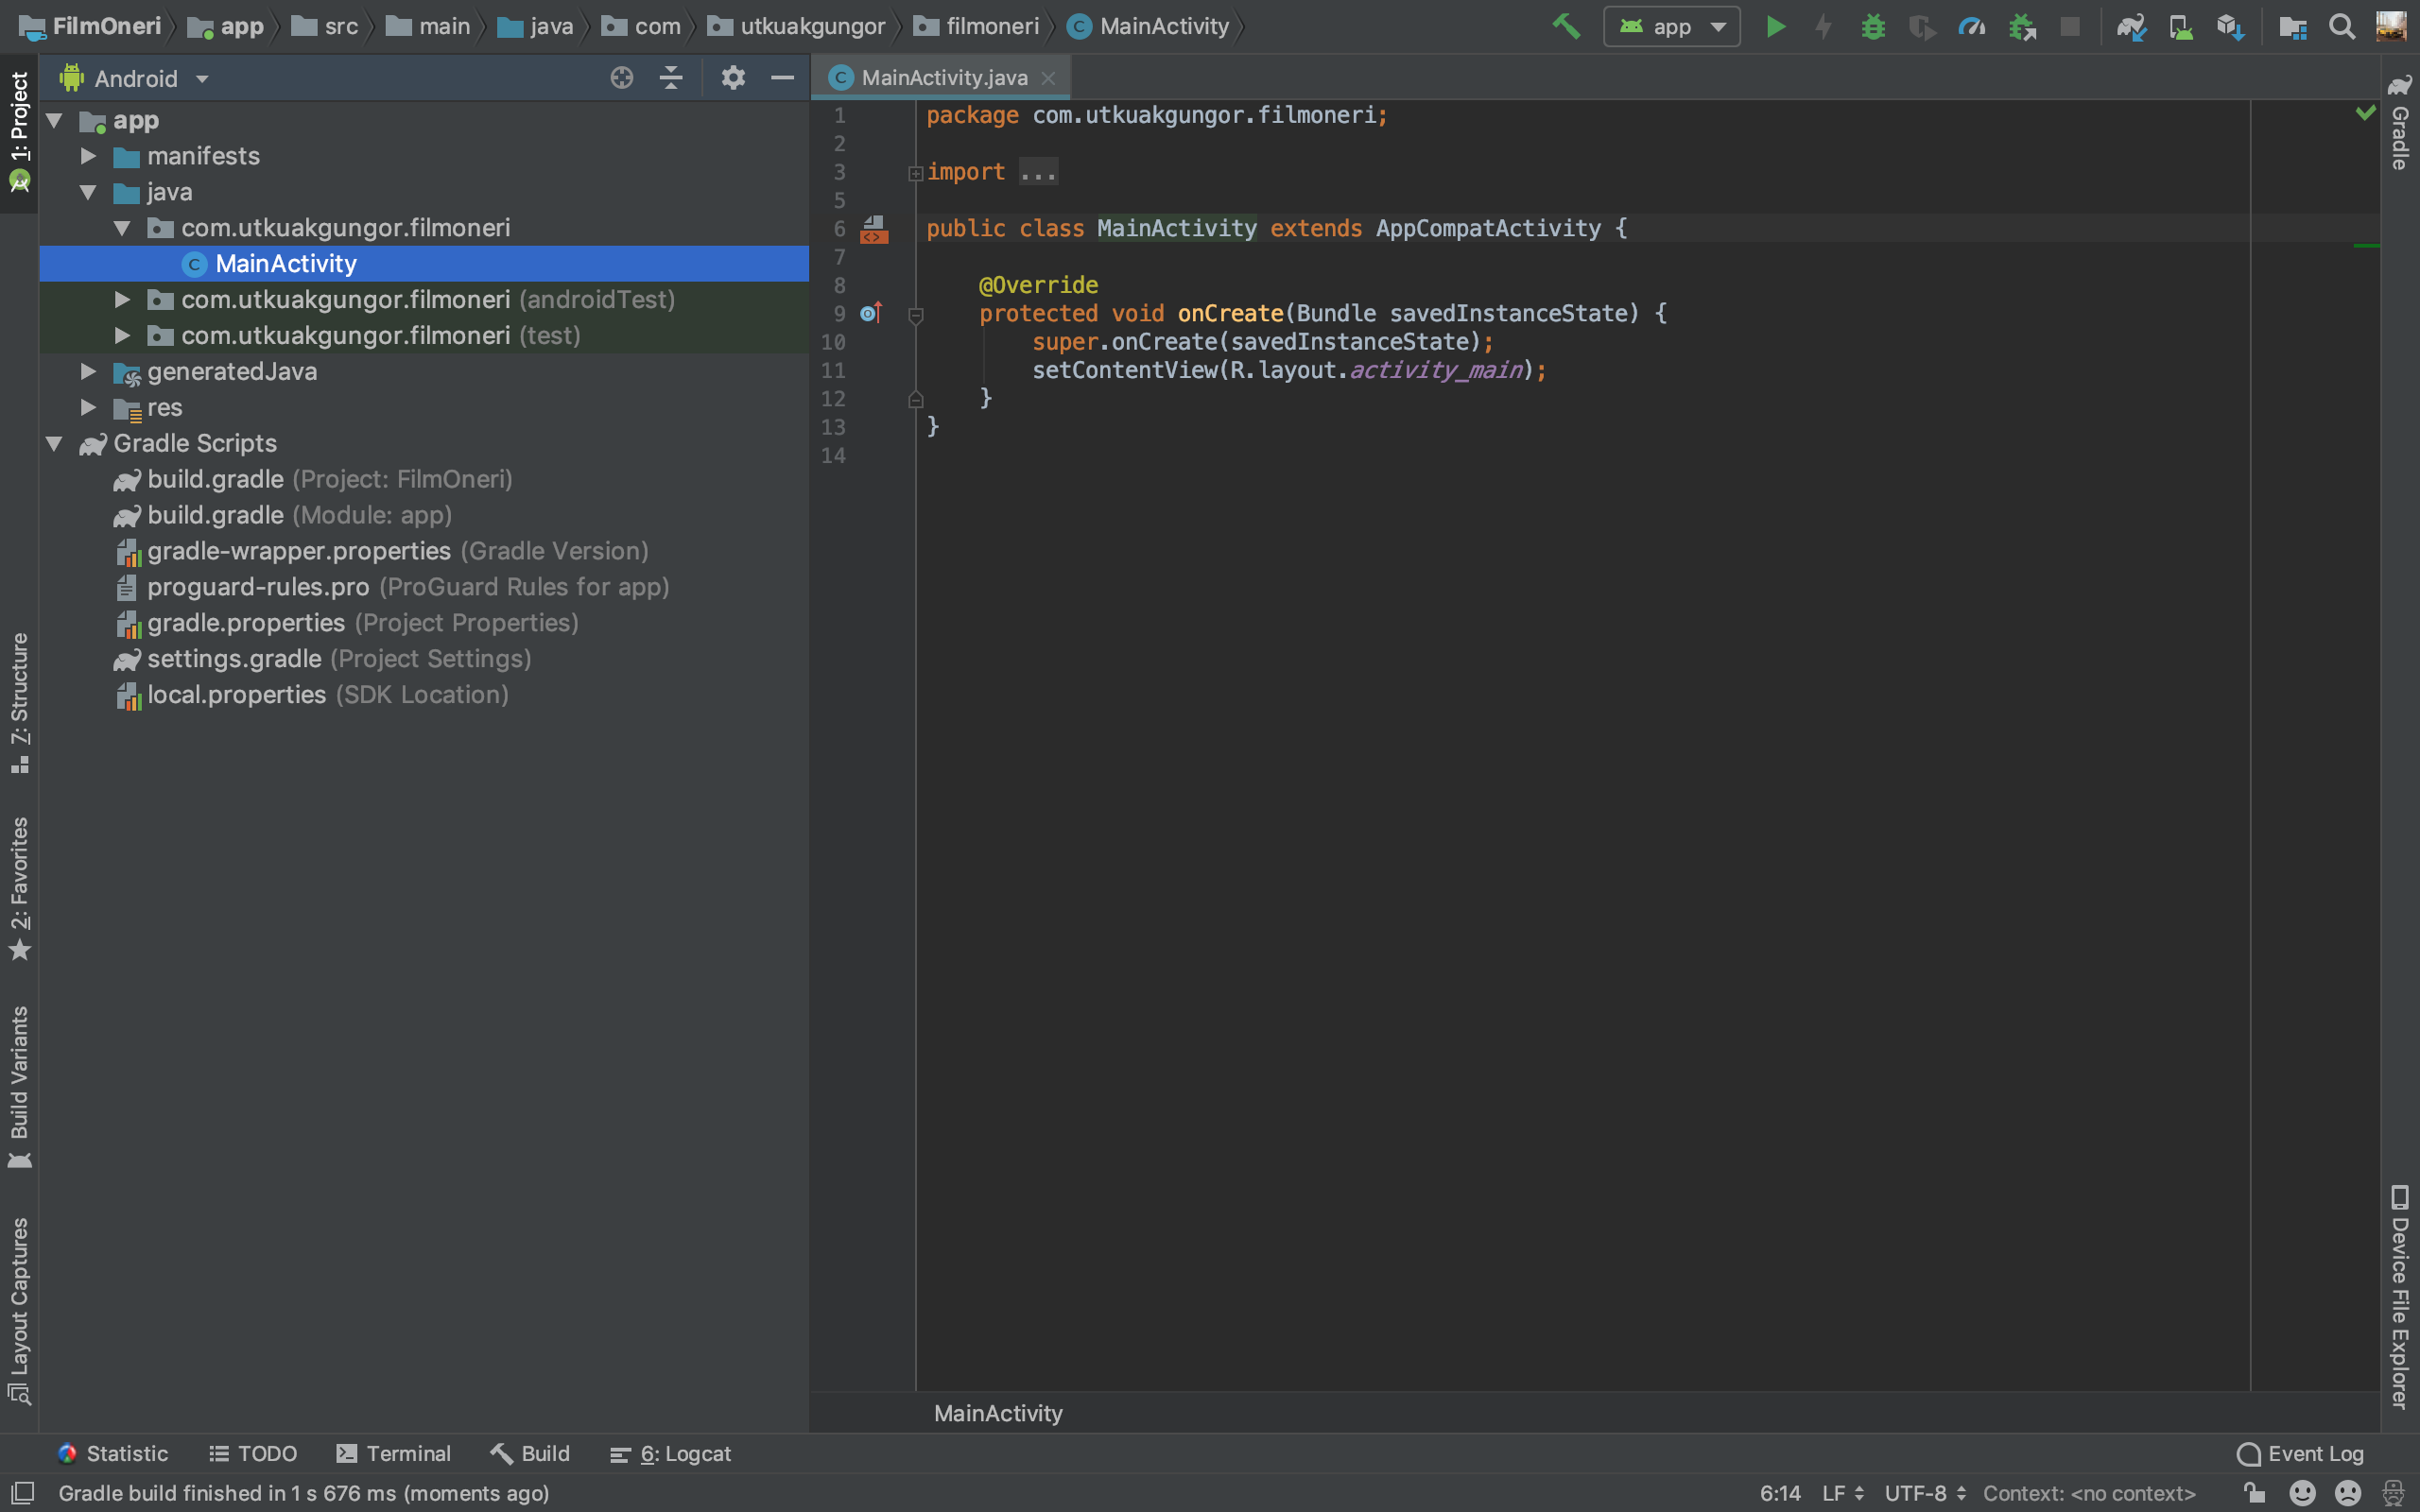
Task: Collapse all tree nodes icon
Action: (x=671, y=78)
